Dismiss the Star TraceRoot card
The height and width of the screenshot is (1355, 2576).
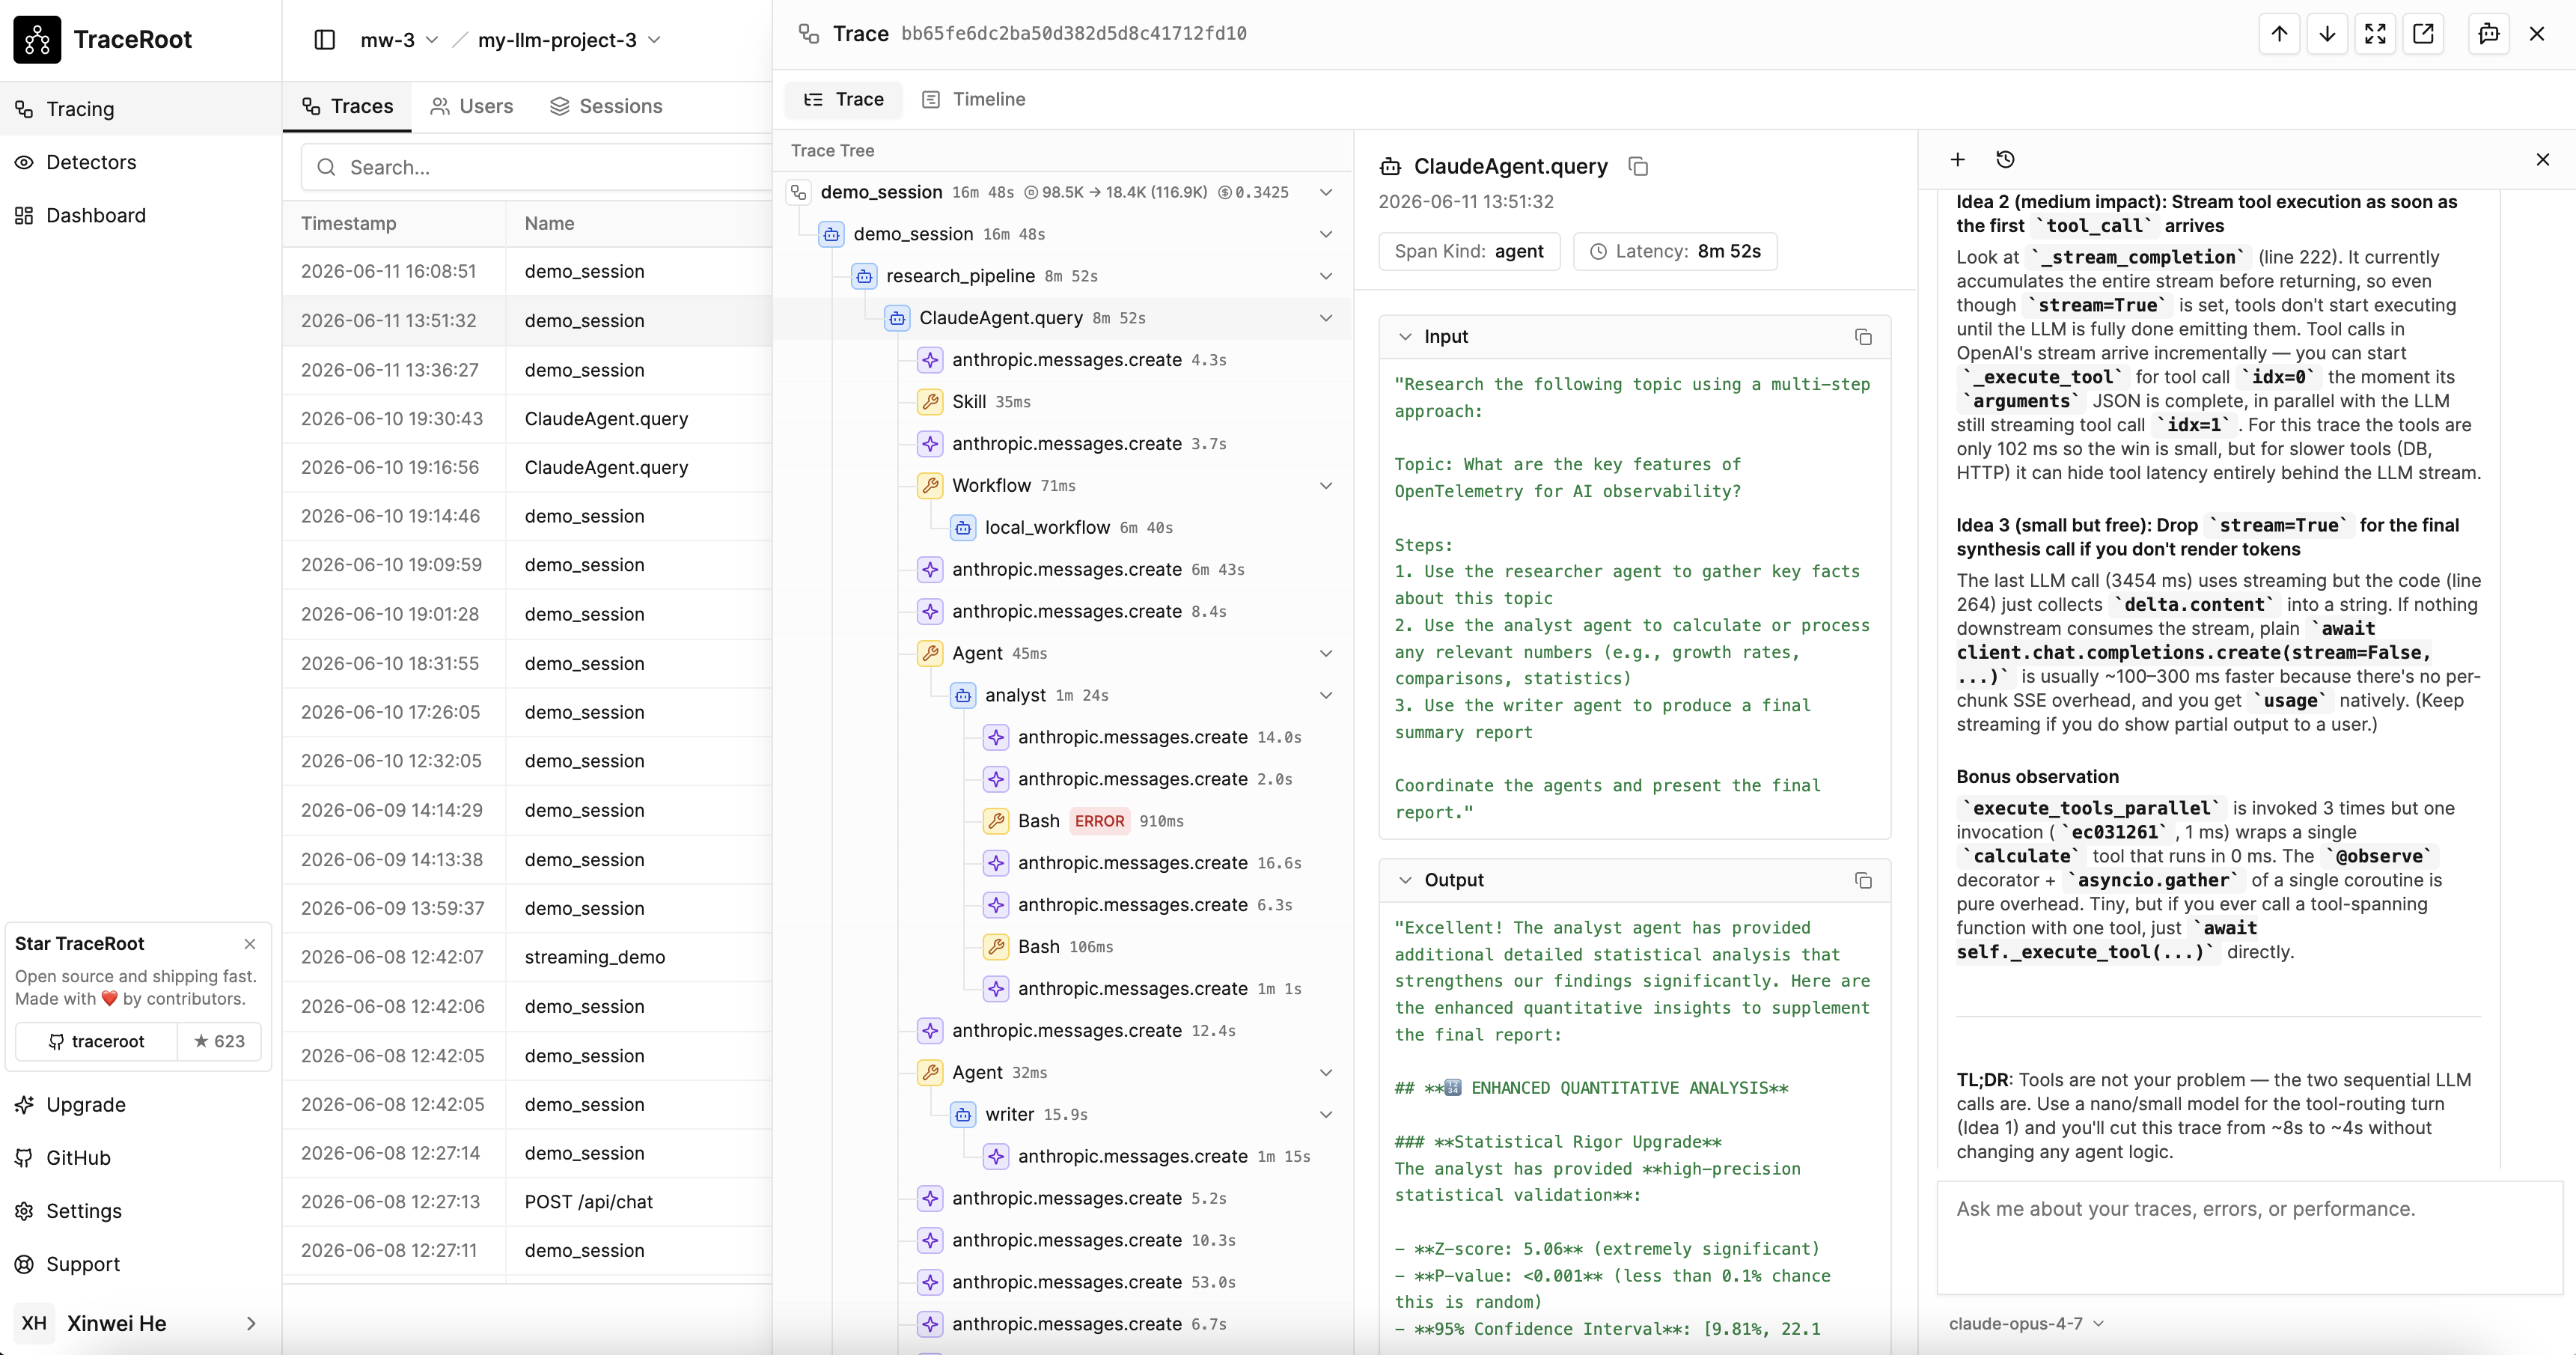(250, 944)
